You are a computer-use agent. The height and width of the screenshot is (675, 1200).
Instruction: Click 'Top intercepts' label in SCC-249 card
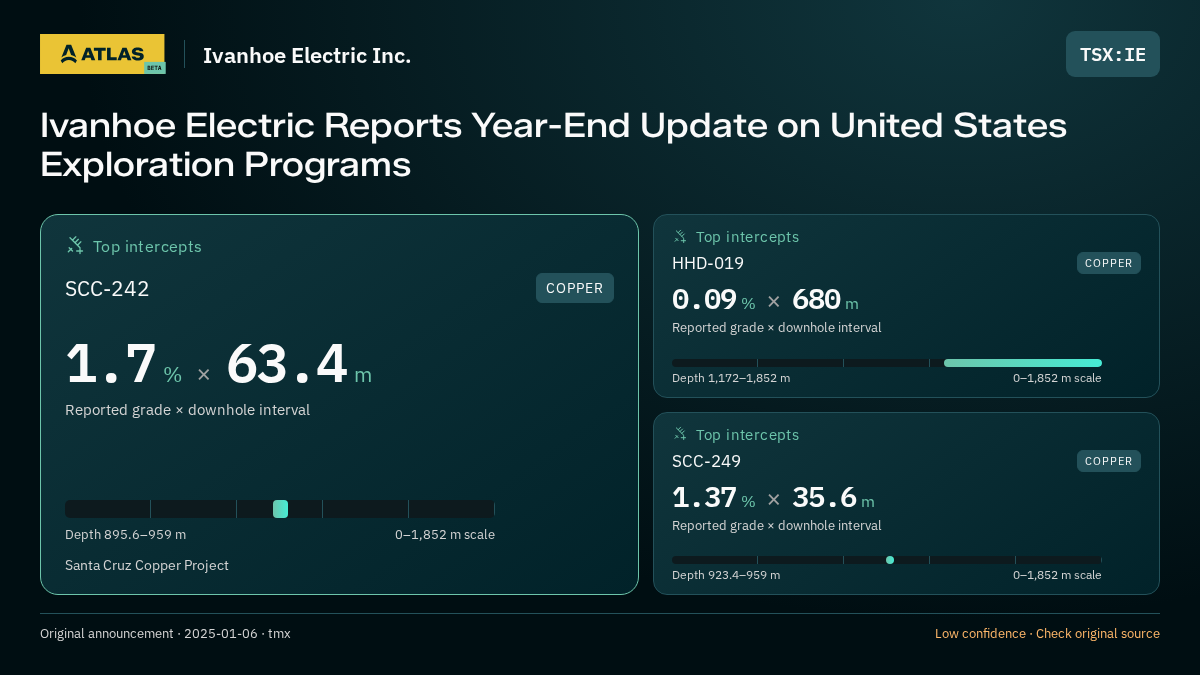pos(747,435)
